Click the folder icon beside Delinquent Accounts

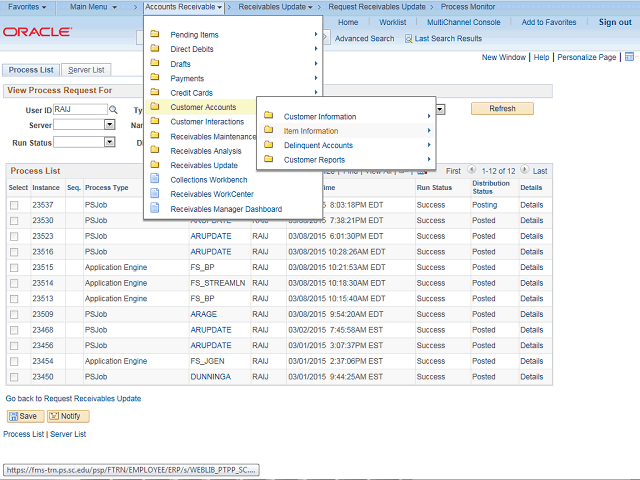pyautogui.click(x=268, y=145)
